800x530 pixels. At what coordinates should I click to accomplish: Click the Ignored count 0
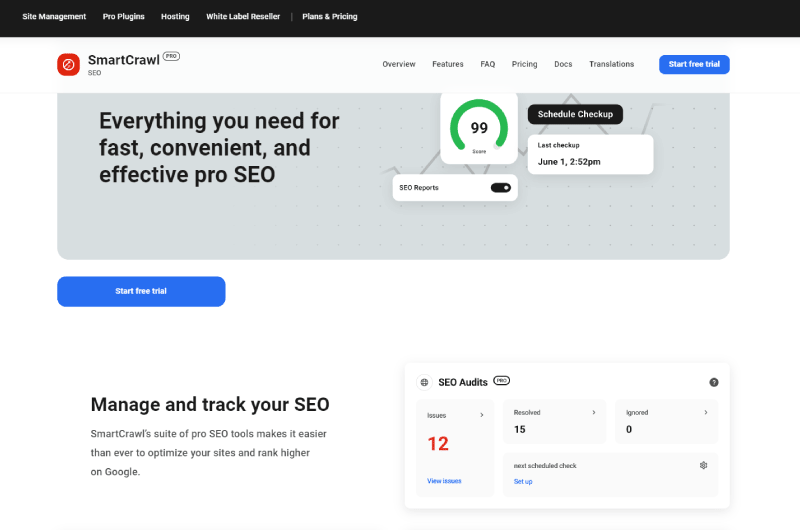click(629, 430)
